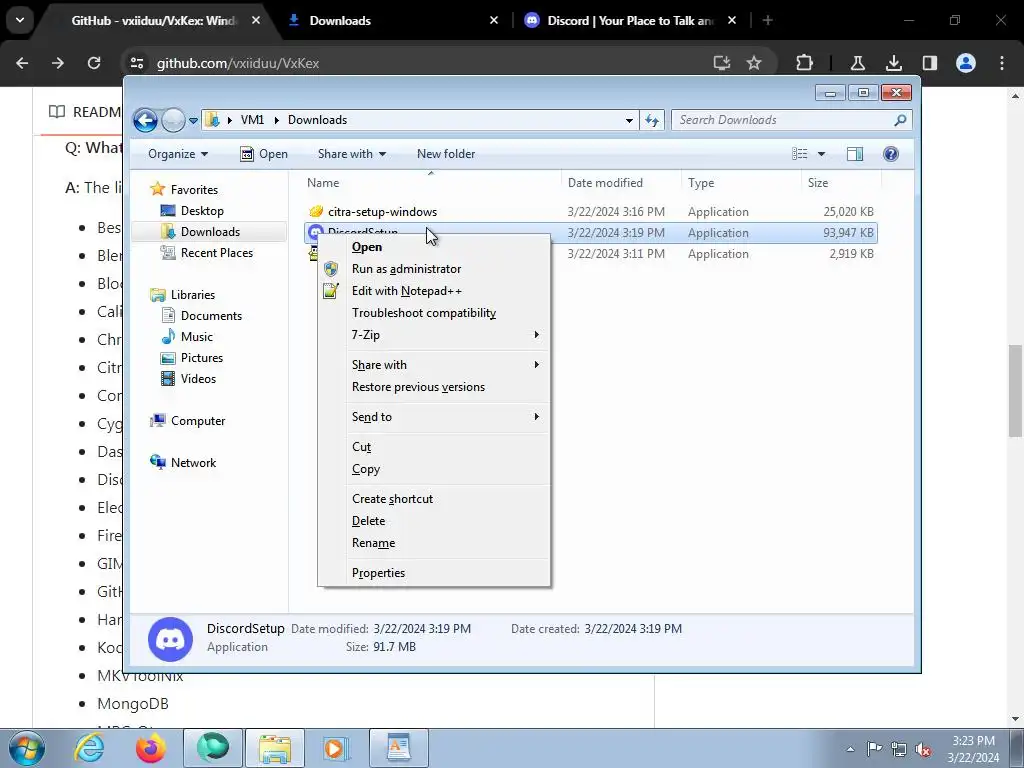Open the browser downloads icon
Viewport: 1024px width, 768px height.
[x=894, y=63]
